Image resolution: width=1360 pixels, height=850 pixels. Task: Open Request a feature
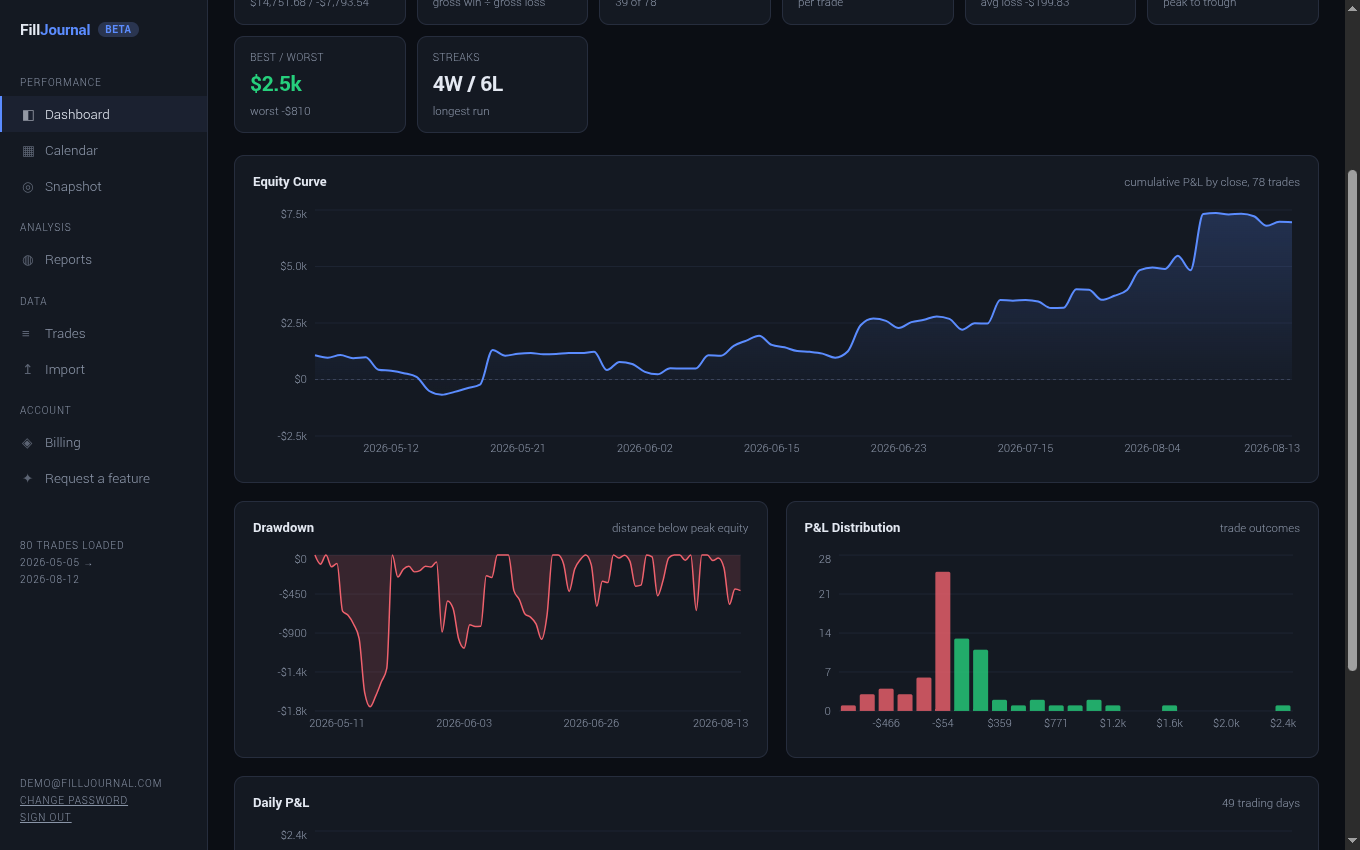click(x=104, y=478)
